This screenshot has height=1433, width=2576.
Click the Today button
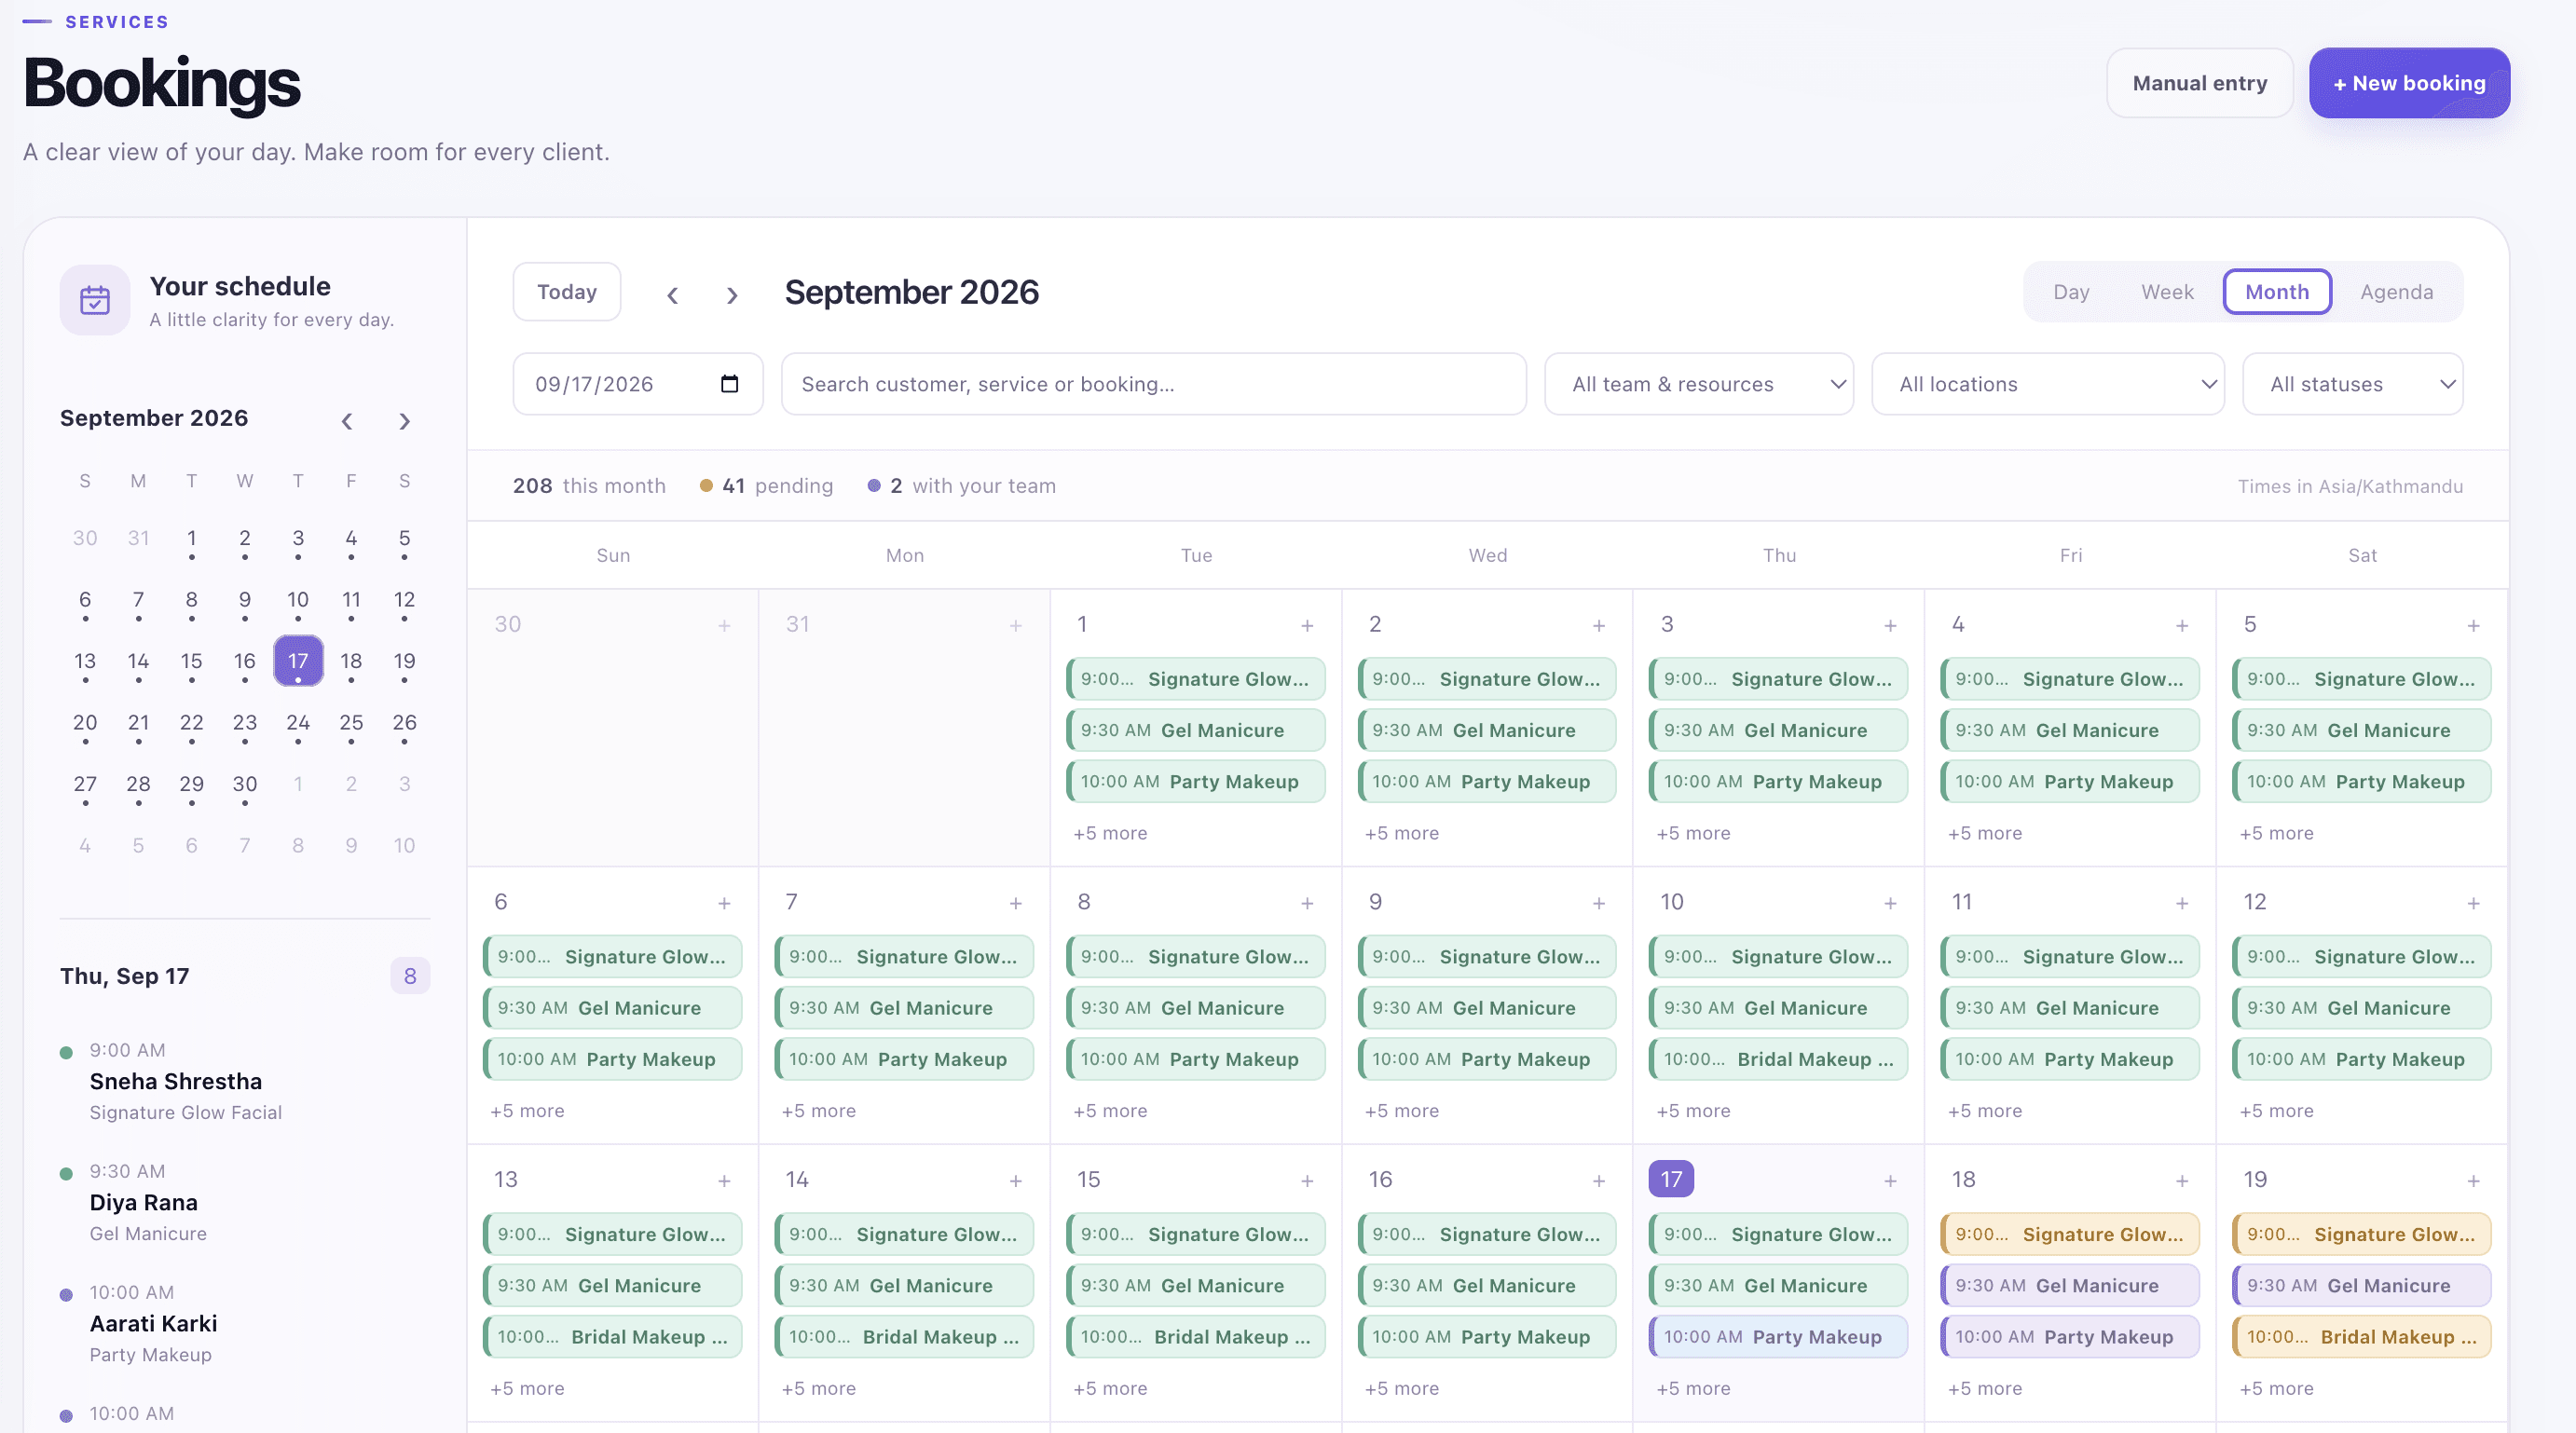567,292
